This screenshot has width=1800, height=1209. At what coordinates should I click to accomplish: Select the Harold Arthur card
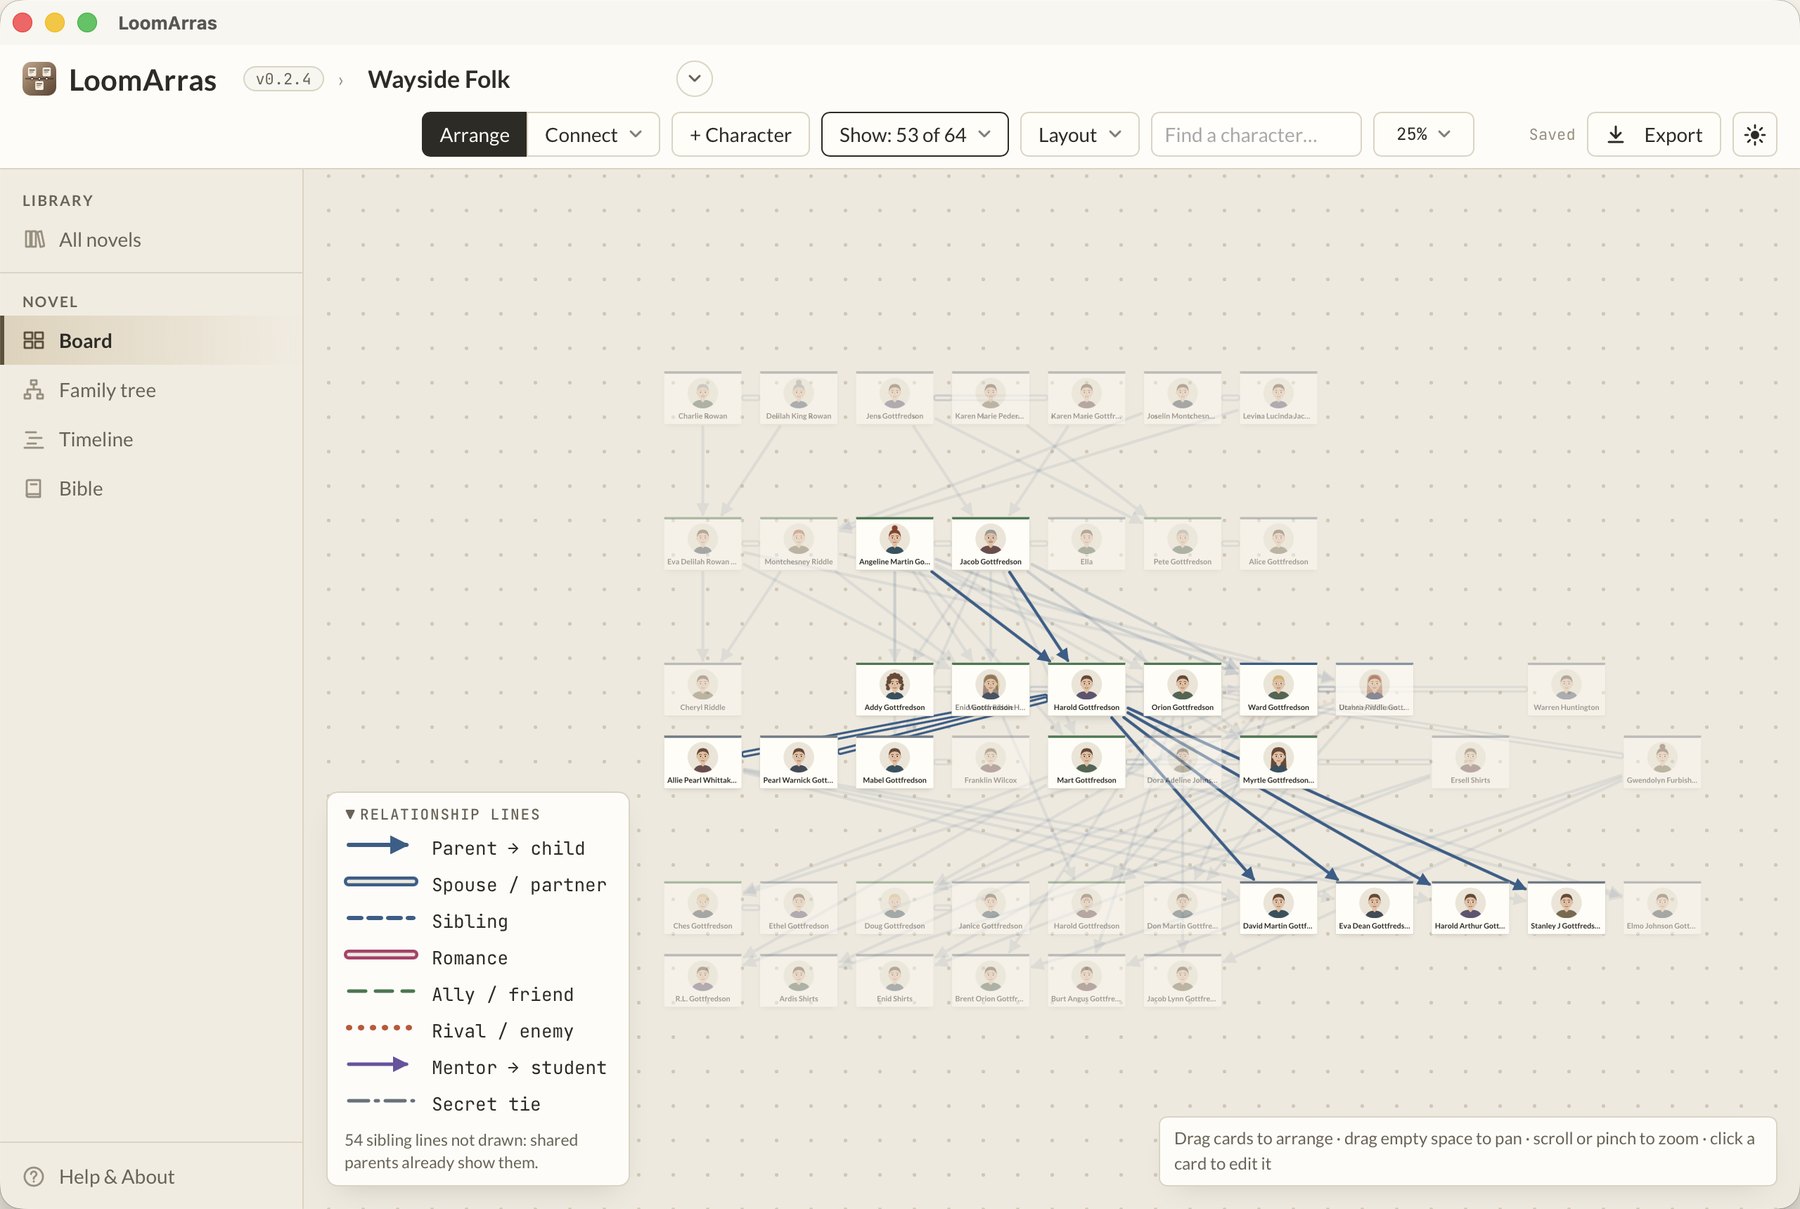coord(1470,908)
